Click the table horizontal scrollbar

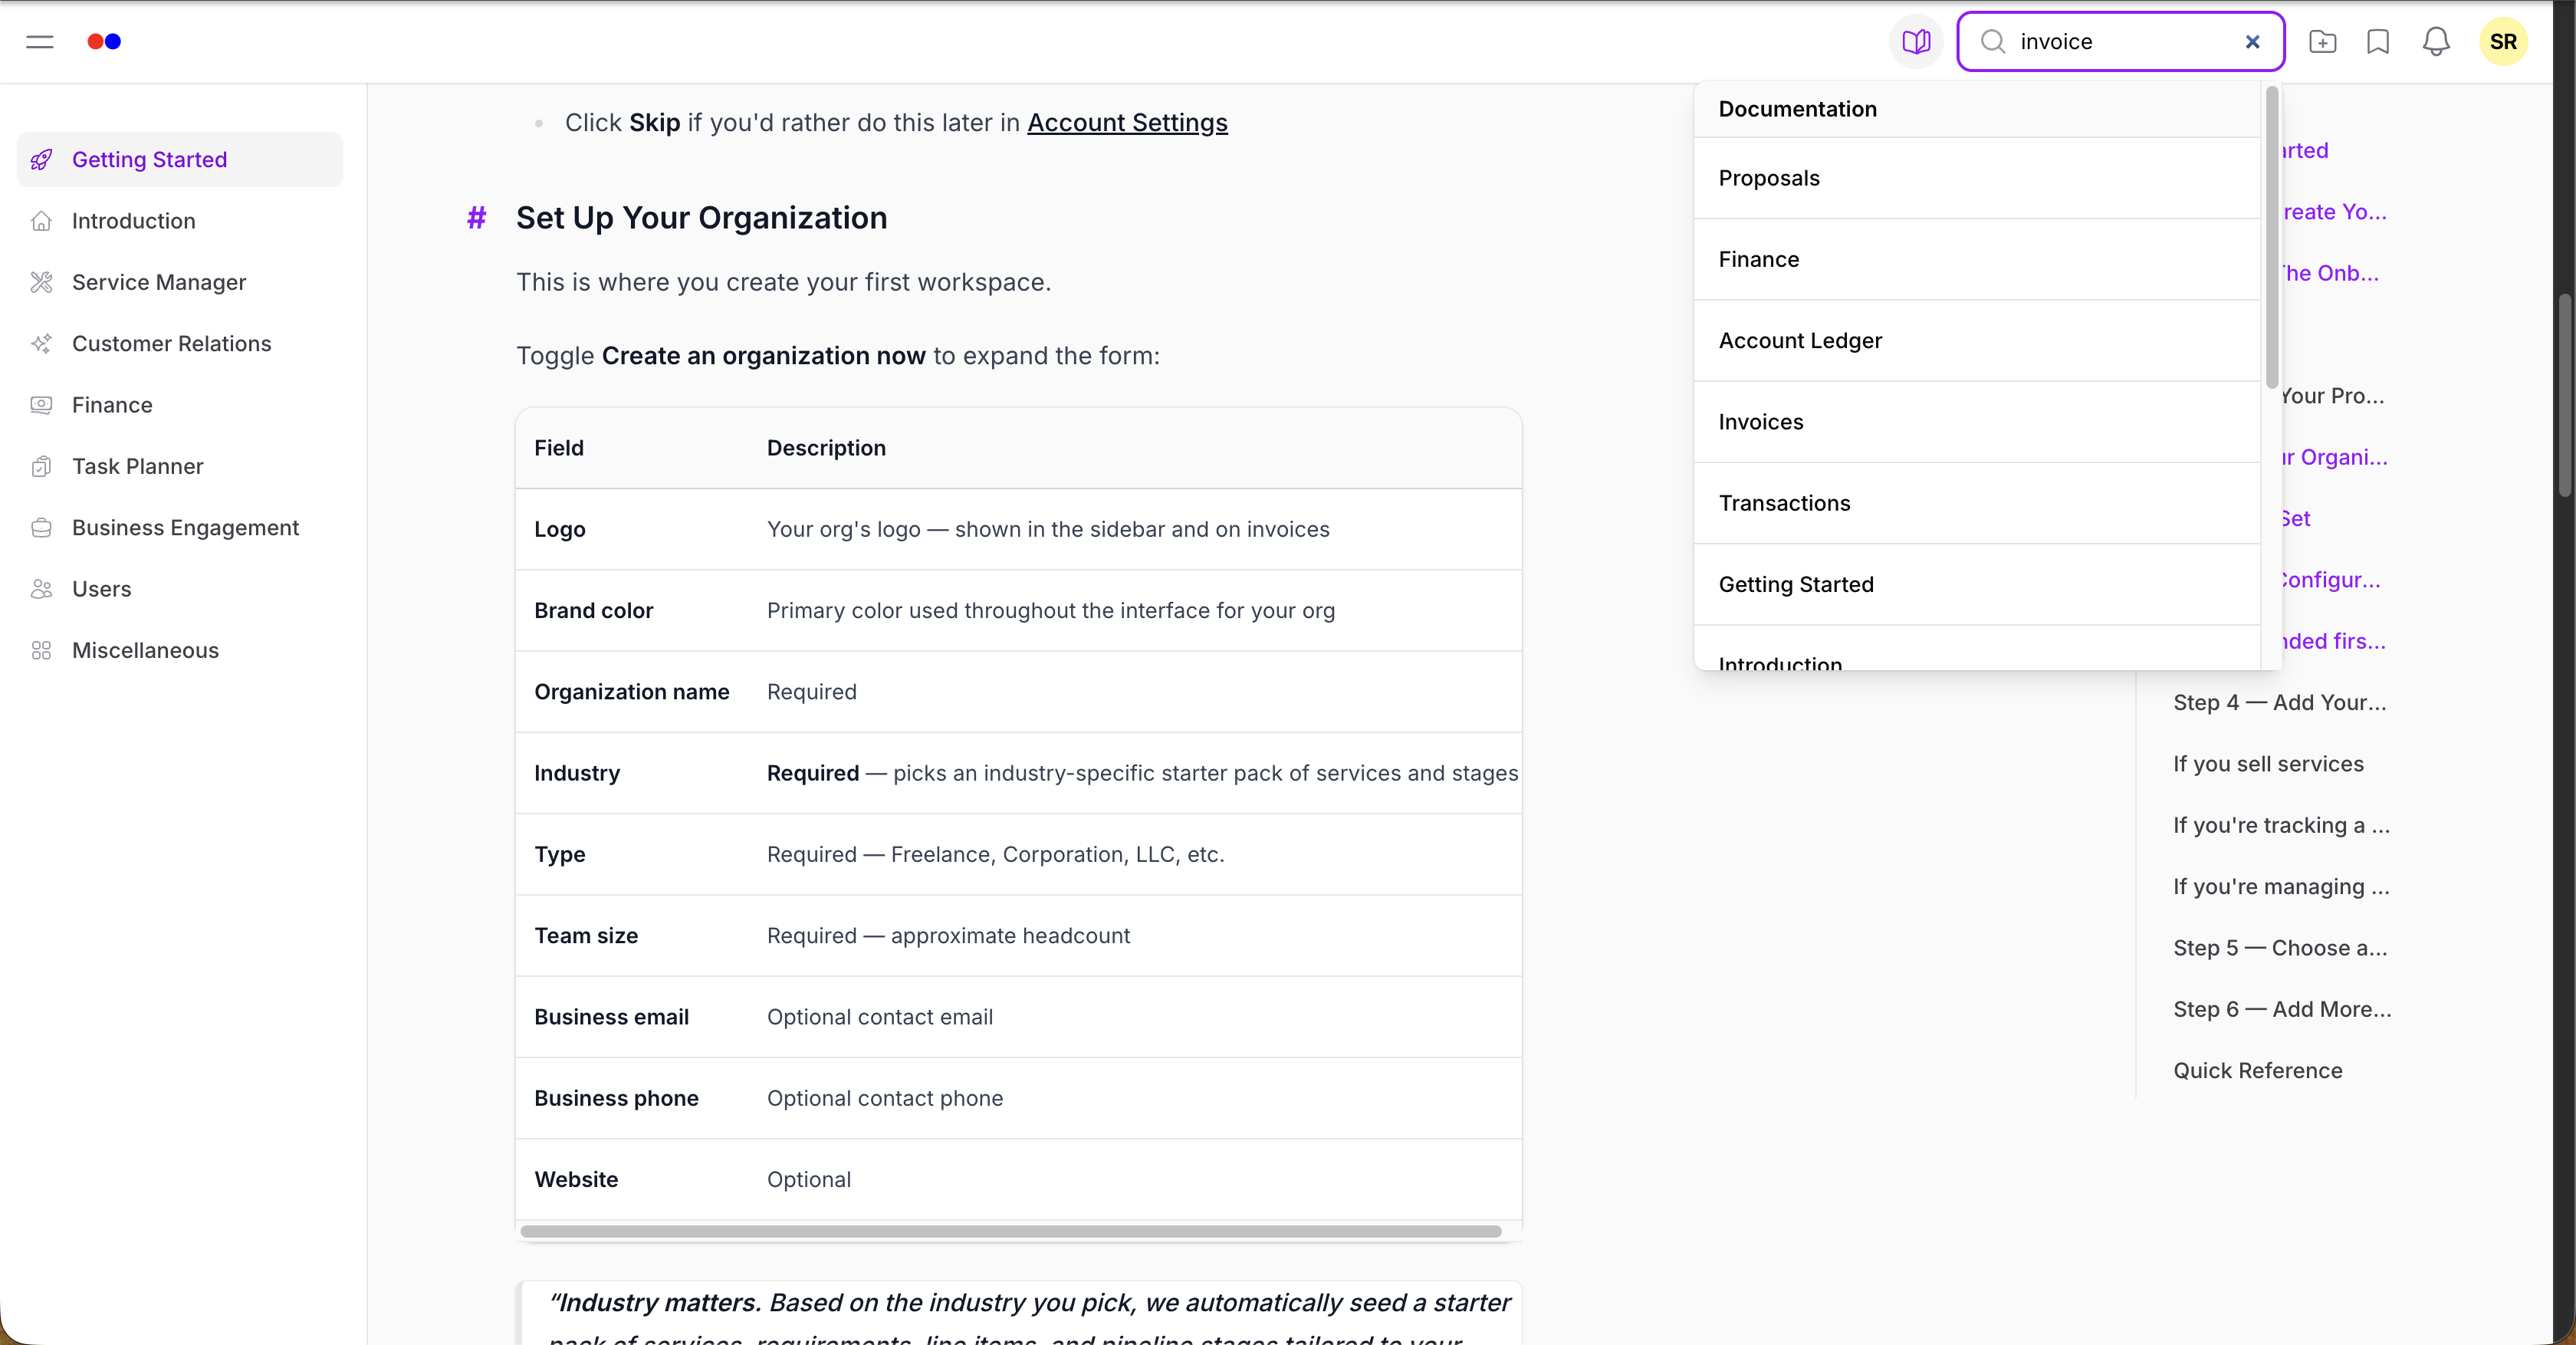point(1010,1231)
